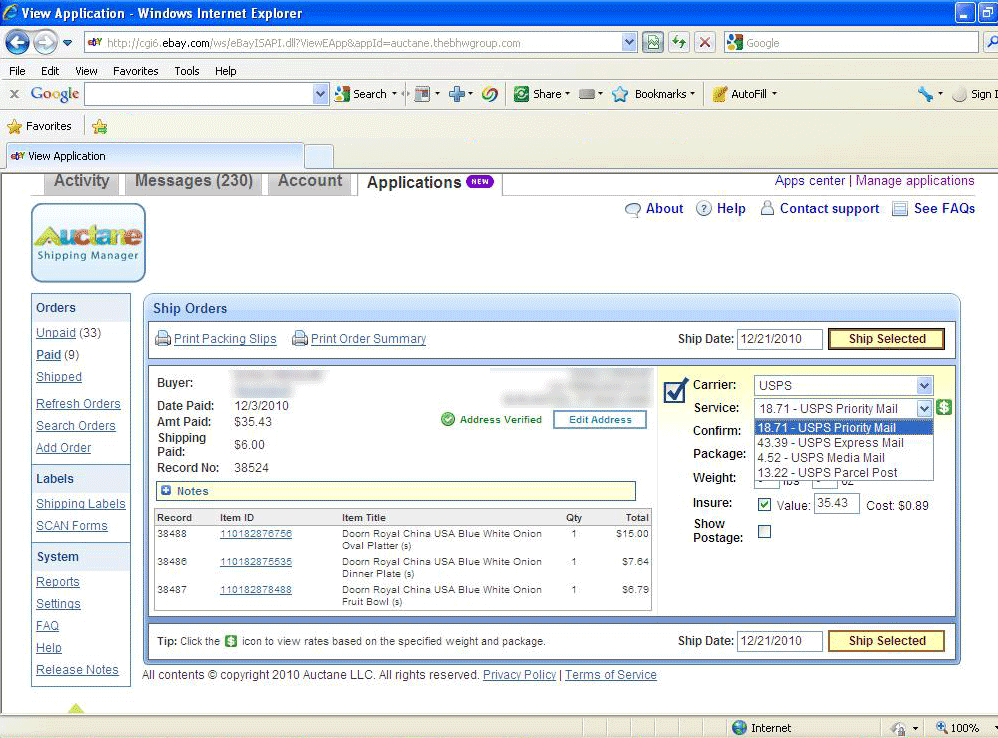Expand the Notes section
The height and width of the screenshot is (738, 998).
[x=166, y=491]
